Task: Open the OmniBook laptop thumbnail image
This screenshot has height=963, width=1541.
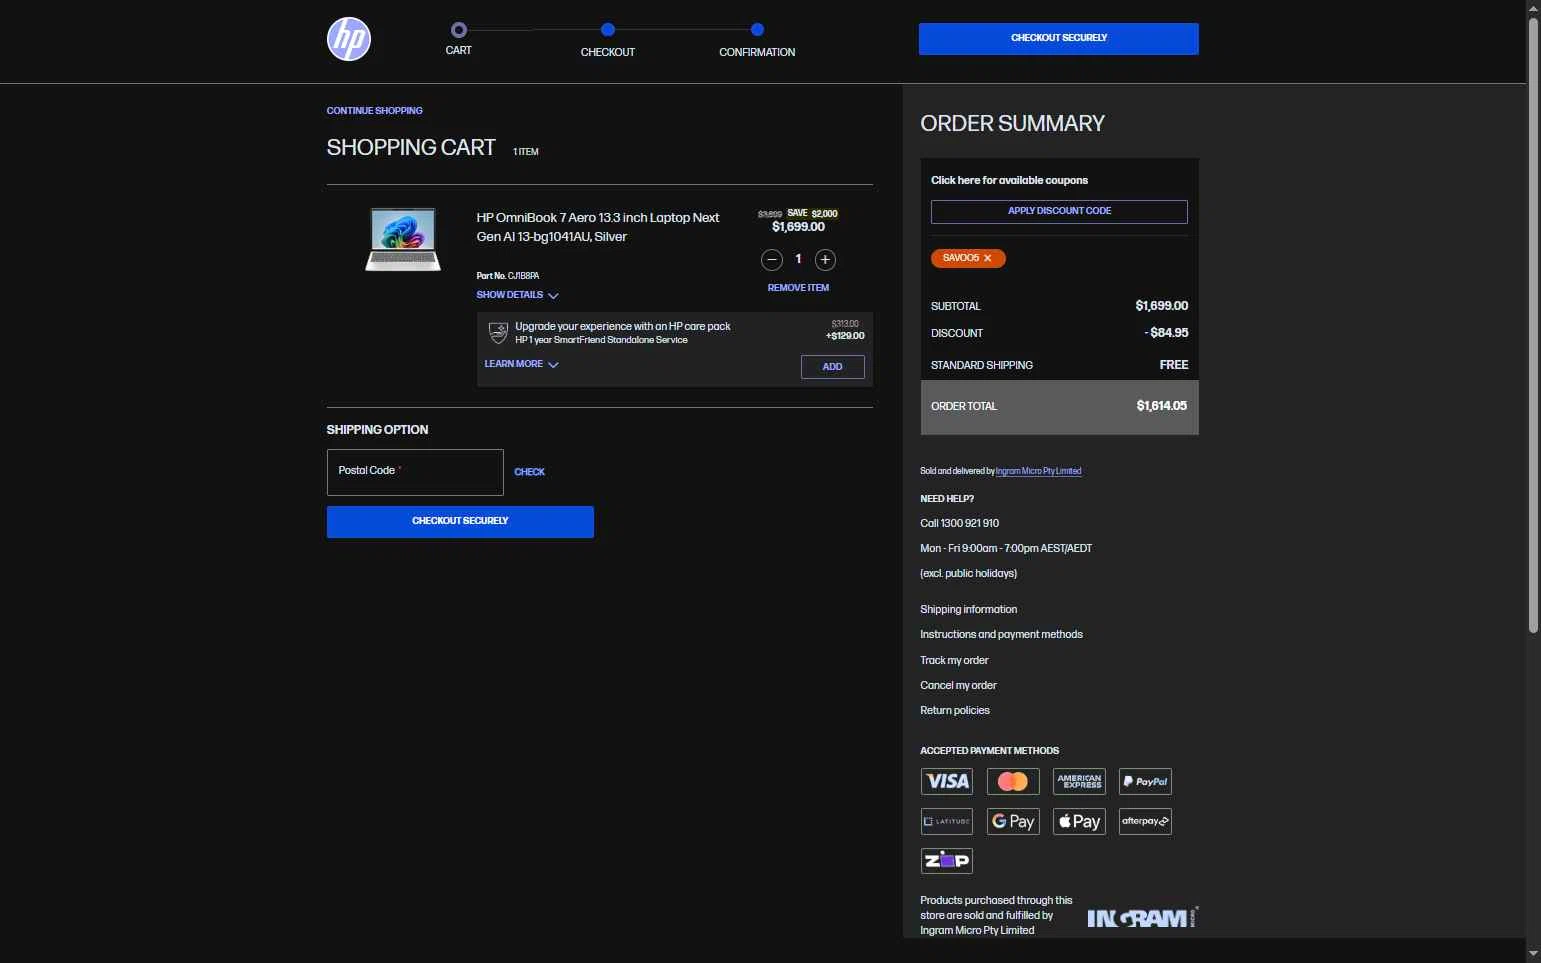Action: 403,239
